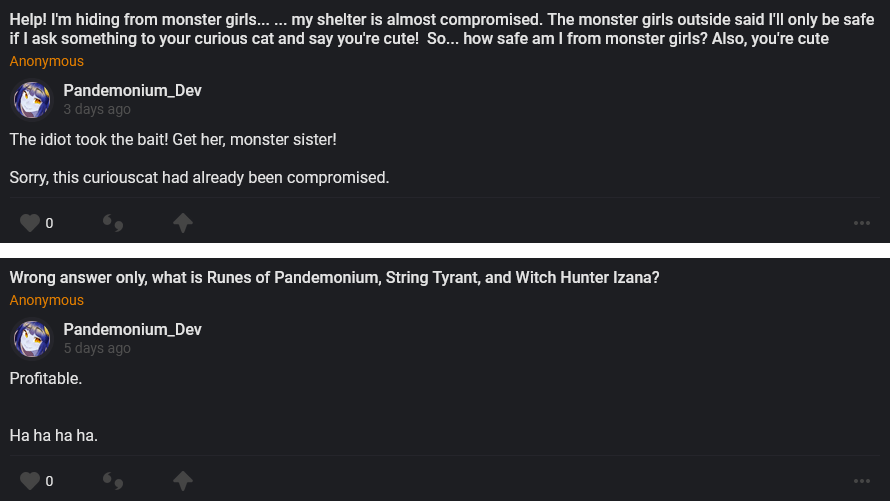
Task: Share the monster girls answer (arrow icon)
Action: pyautogui.click(x=182, y=223)
